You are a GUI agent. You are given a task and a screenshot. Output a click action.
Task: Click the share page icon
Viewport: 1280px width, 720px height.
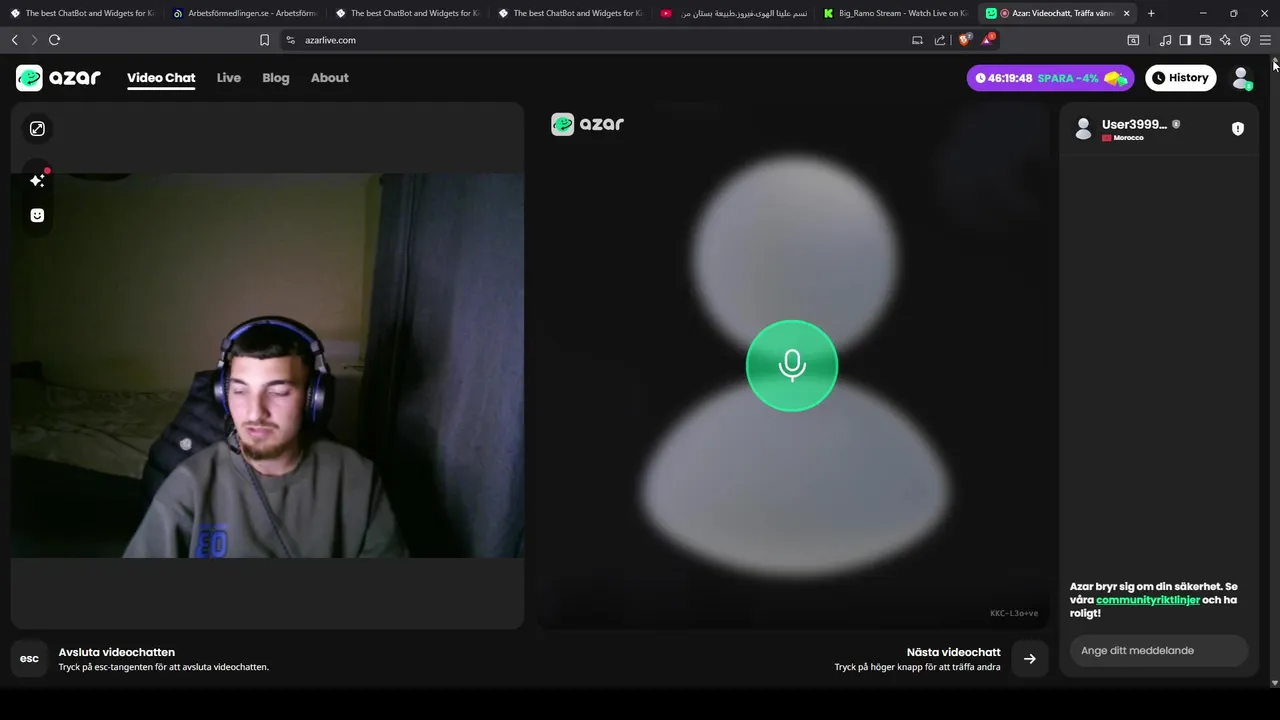(x=940, y=40)
